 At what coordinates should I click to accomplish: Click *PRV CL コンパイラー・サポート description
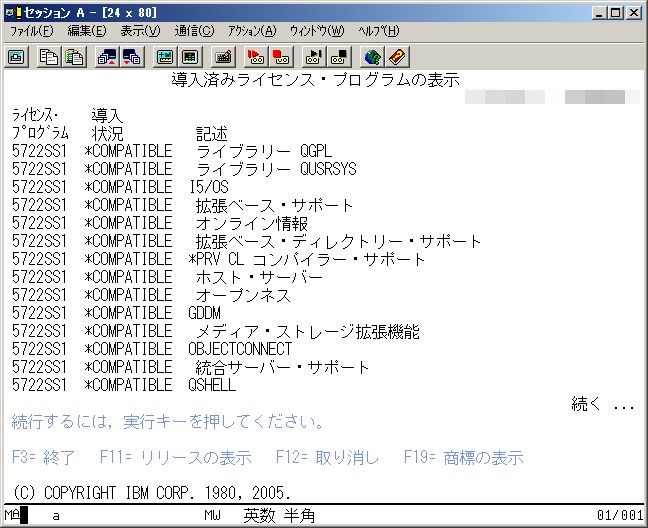tap(306, 259)
